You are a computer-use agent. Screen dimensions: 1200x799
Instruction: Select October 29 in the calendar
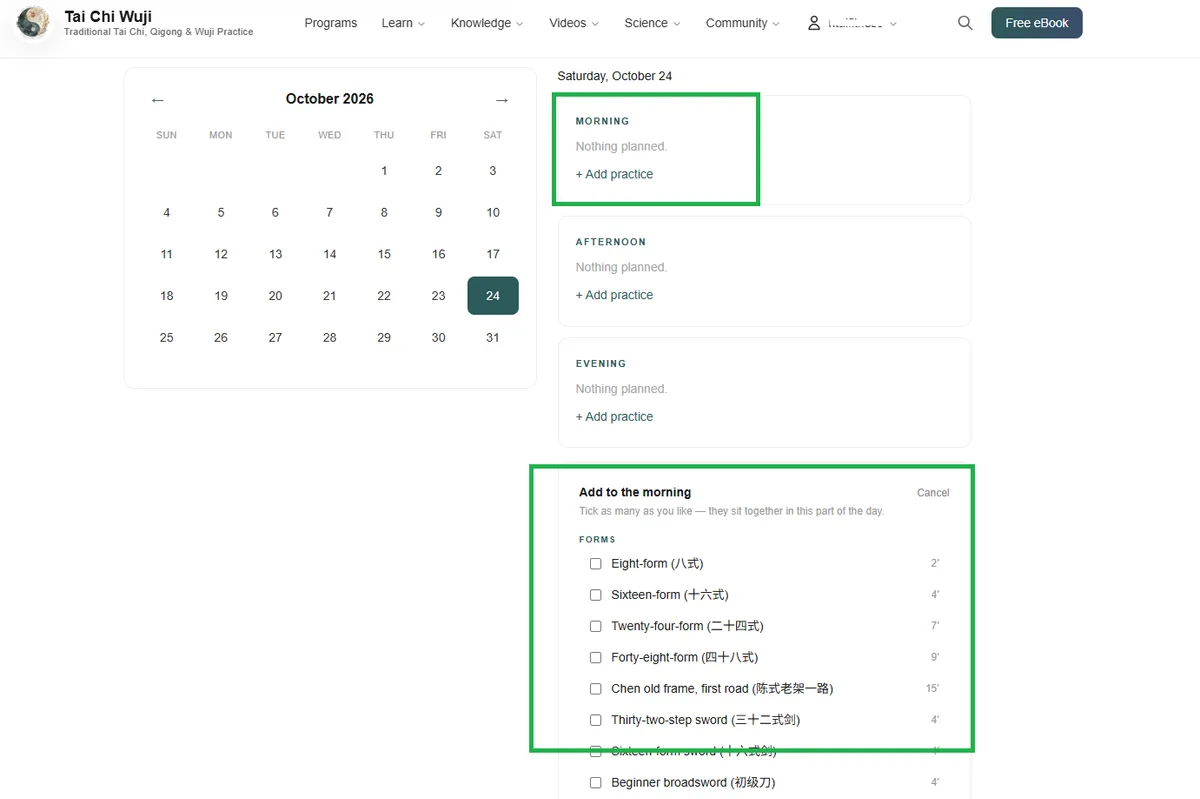[x=384, y=338]
